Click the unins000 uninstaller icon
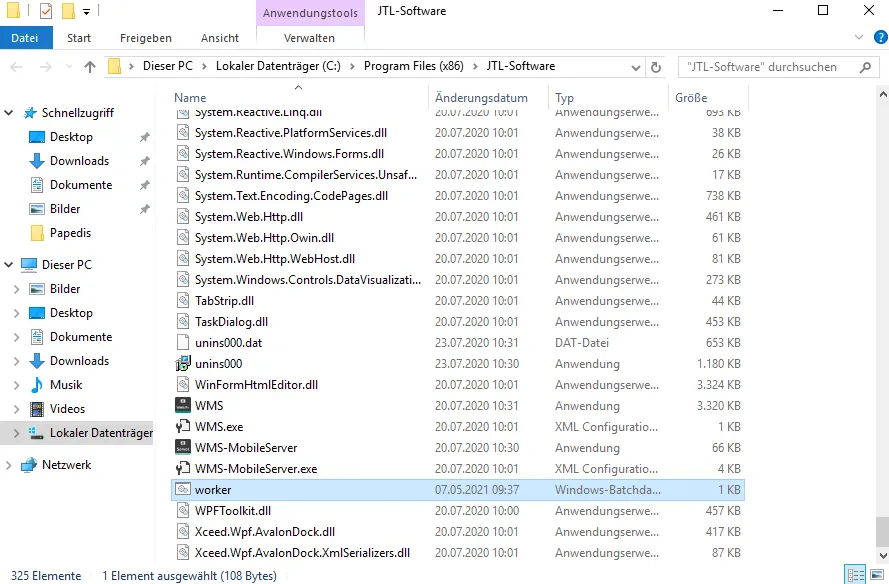Viewport: 889px width, 584px height. pos(183,363)
